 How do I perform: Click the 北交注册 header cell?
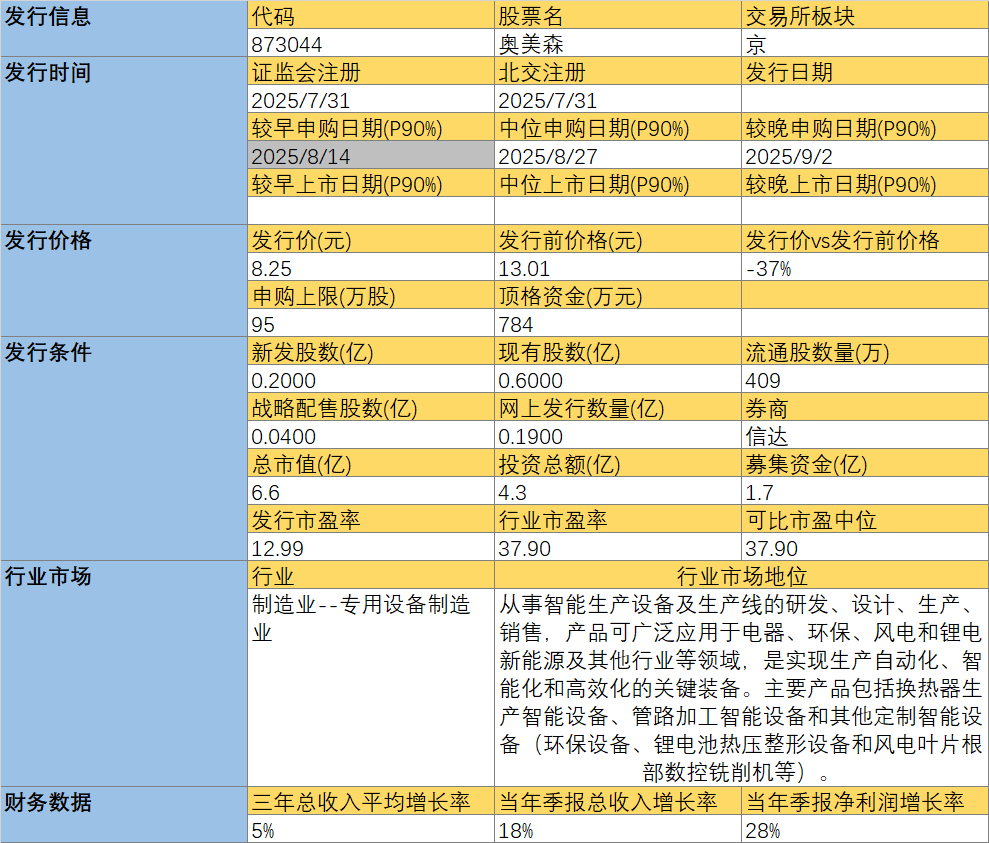click(x=617, y=71)
